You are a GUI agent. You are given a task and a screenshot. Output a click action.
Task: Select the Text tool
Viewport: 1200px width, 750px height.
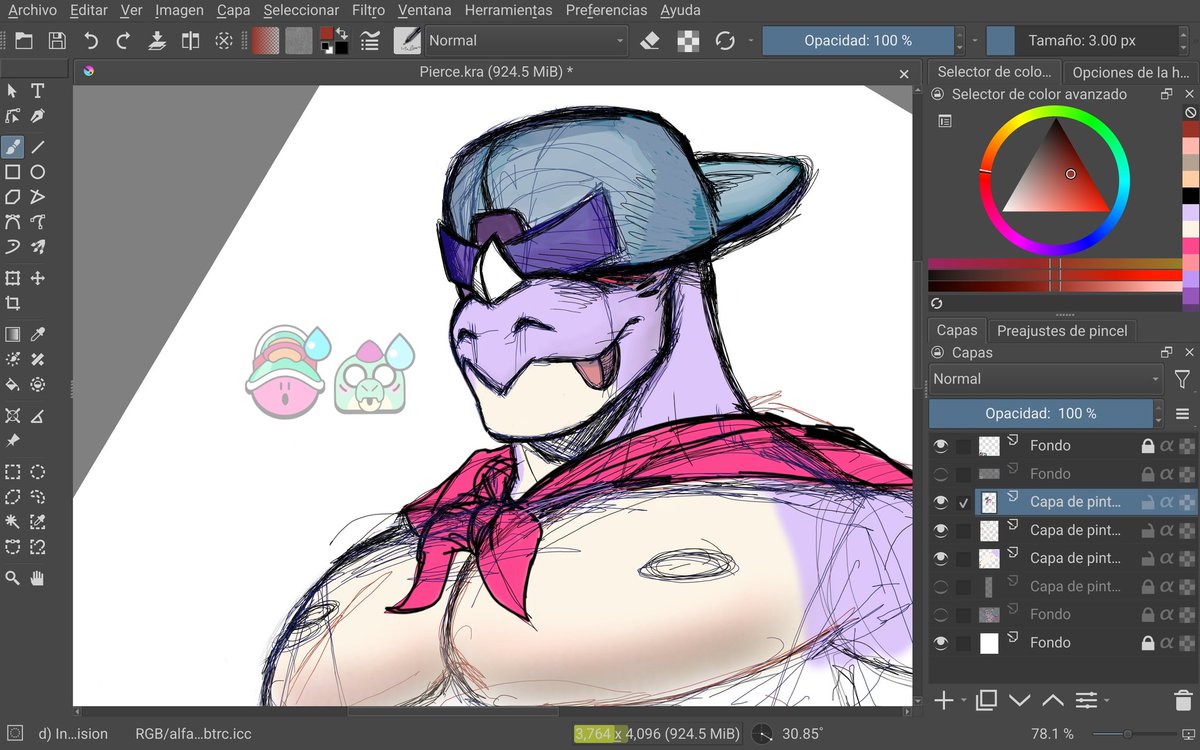pos(37,91)
